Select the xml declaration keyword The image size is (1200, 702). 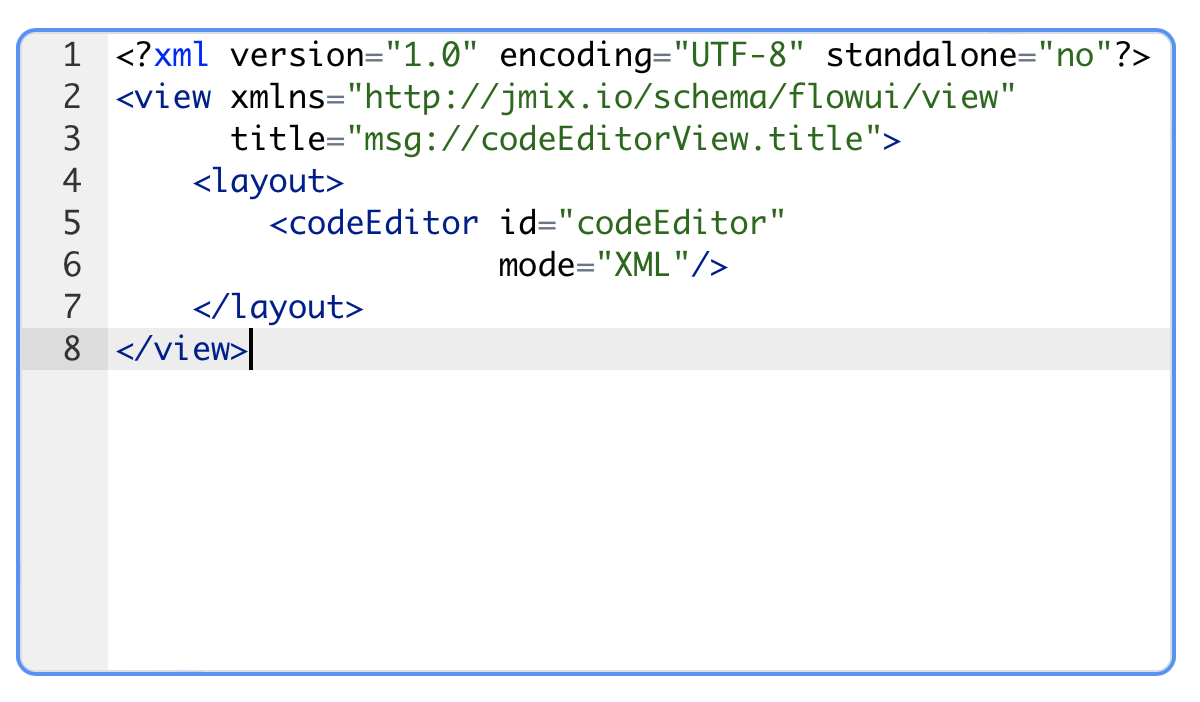[181, 55]
